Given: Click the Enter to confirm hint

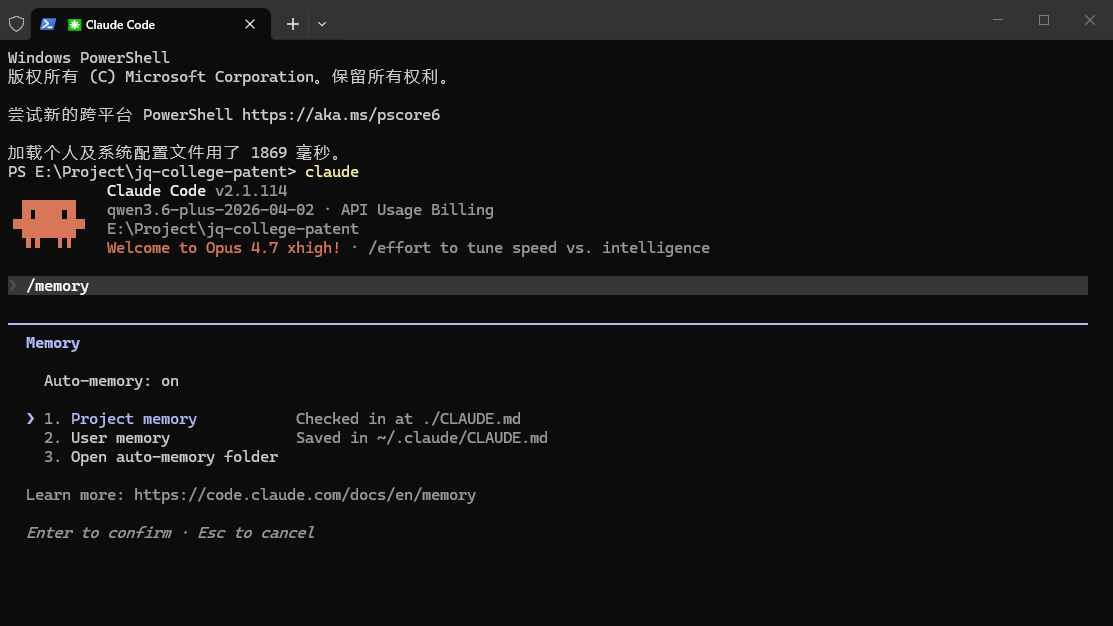Looking at the screenshot, I should click(x=98, y=533).
